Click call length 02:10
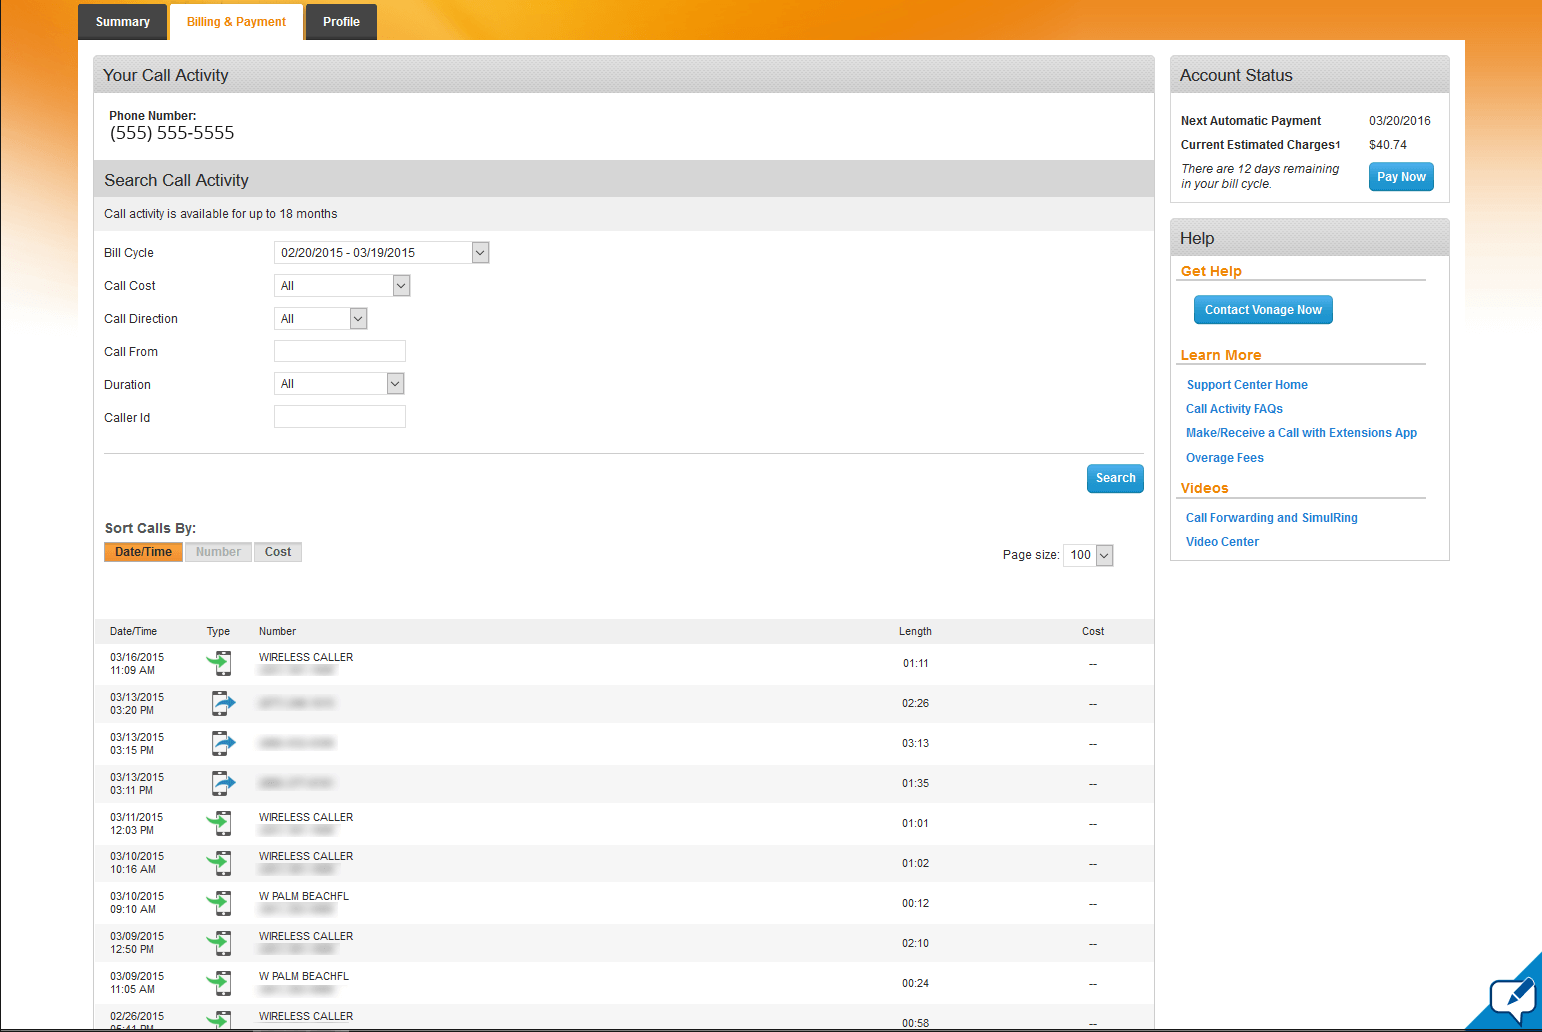The width and height of the screenshot is (1542, 1032). [x=916, y=944]
